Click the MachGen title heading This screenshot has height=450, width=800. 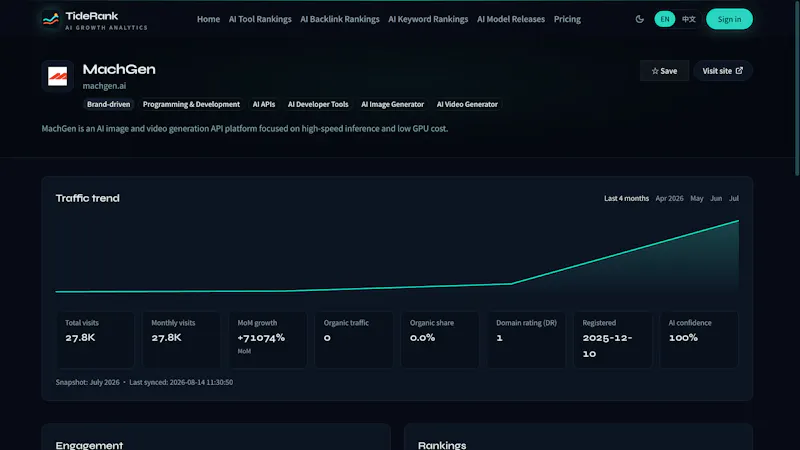tap(119, 69)
